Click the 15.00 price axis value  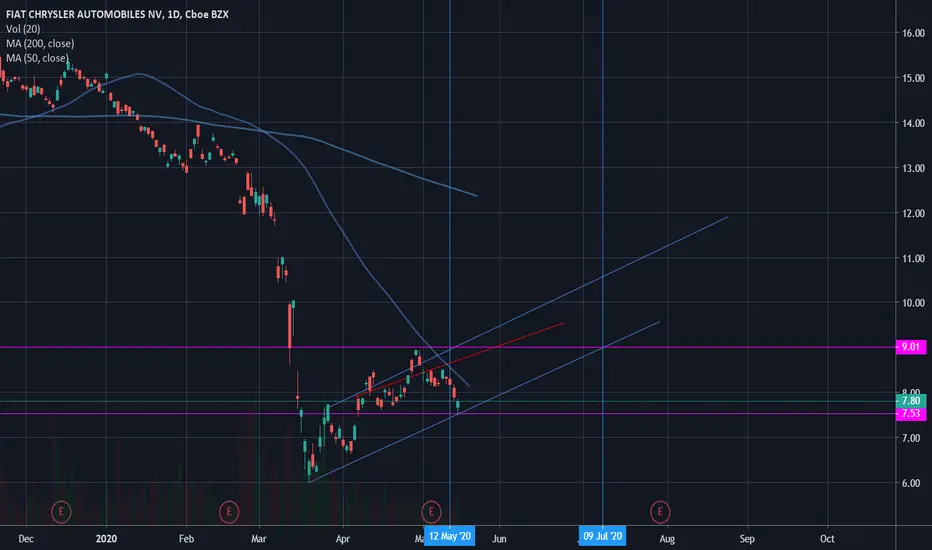click(x=913, y=78)
